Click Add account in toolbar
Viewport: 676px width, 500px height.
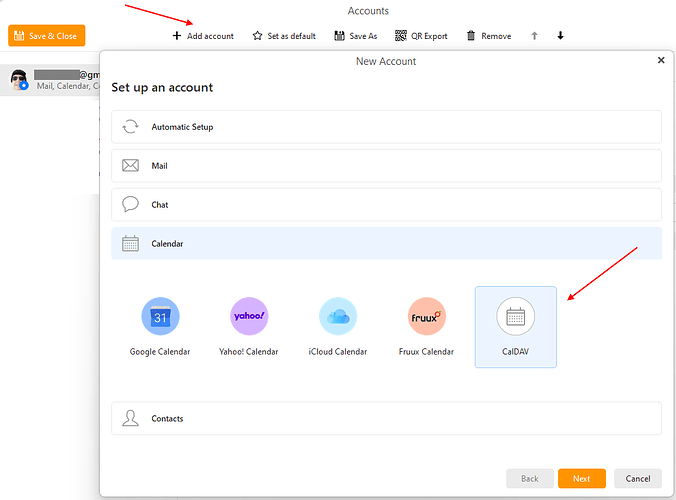click(203, 36)
